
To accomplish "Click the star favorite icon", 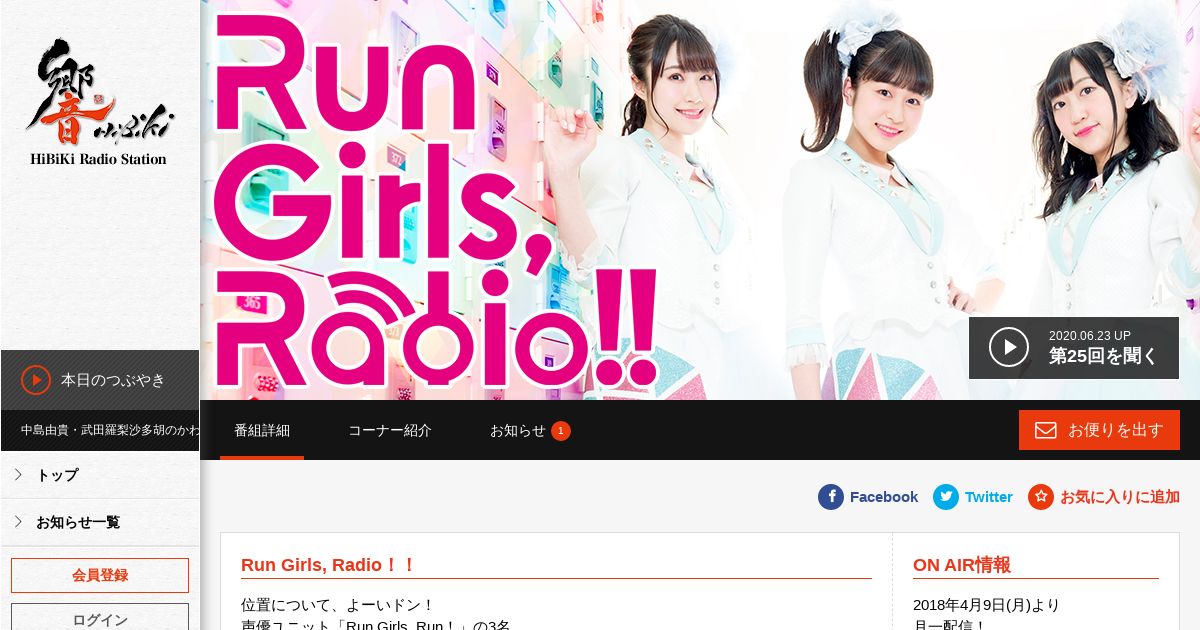I will 1041,497.
